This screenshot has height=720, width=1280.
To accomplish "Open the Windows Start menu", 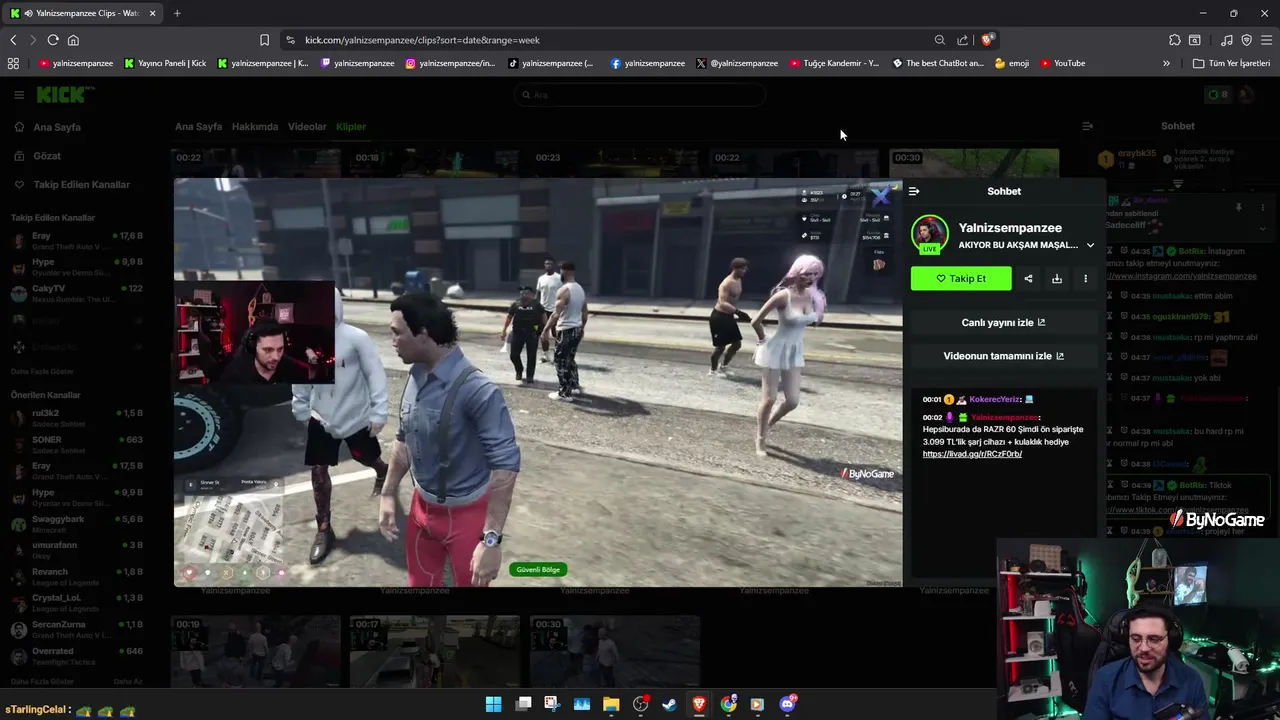I will point(494,704).
